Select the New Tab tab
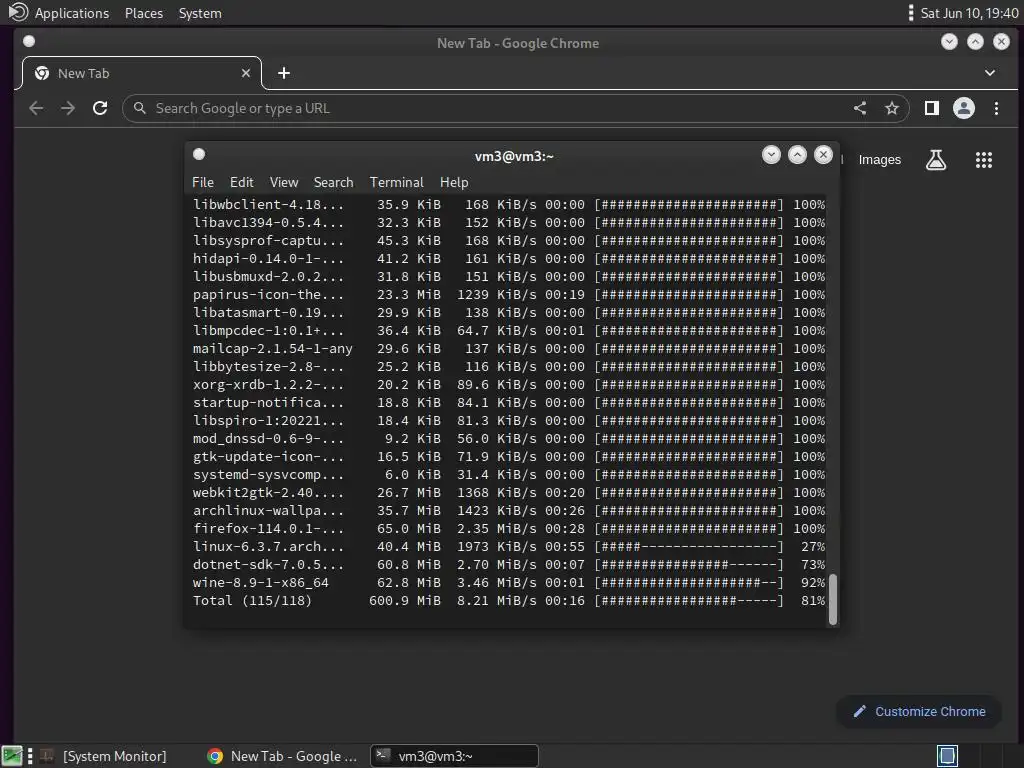 point(142,73)
